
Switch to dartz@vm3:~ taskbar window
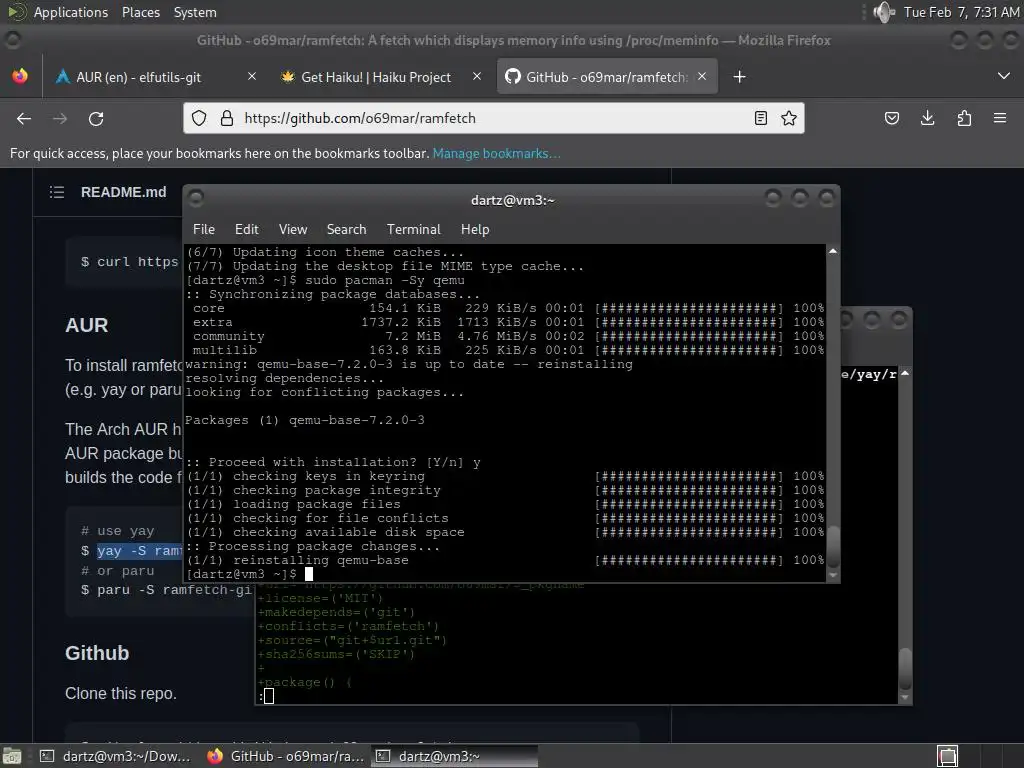pos(455,756)
